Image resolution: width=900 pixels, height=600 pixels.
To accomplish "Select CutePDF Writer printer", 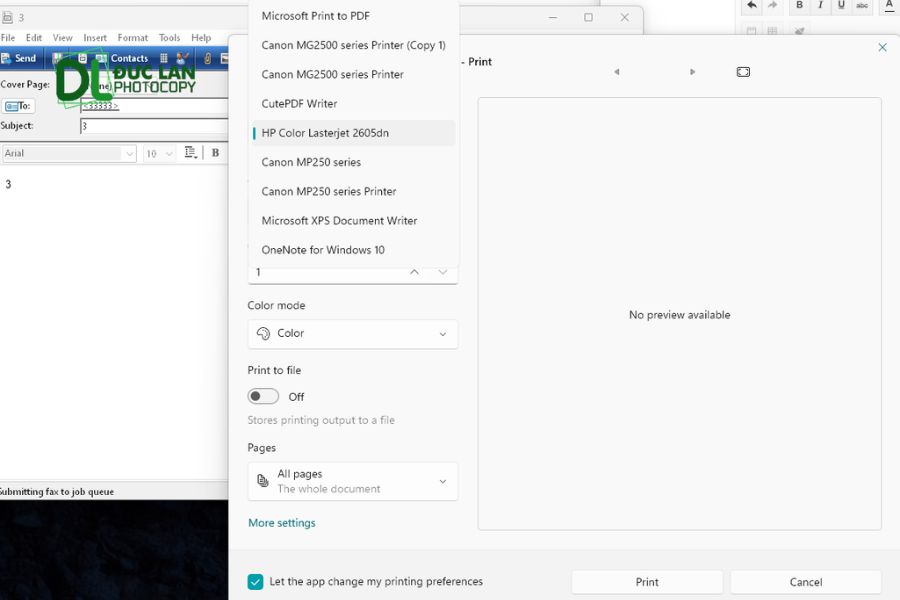I will click(x=353, y=103).
